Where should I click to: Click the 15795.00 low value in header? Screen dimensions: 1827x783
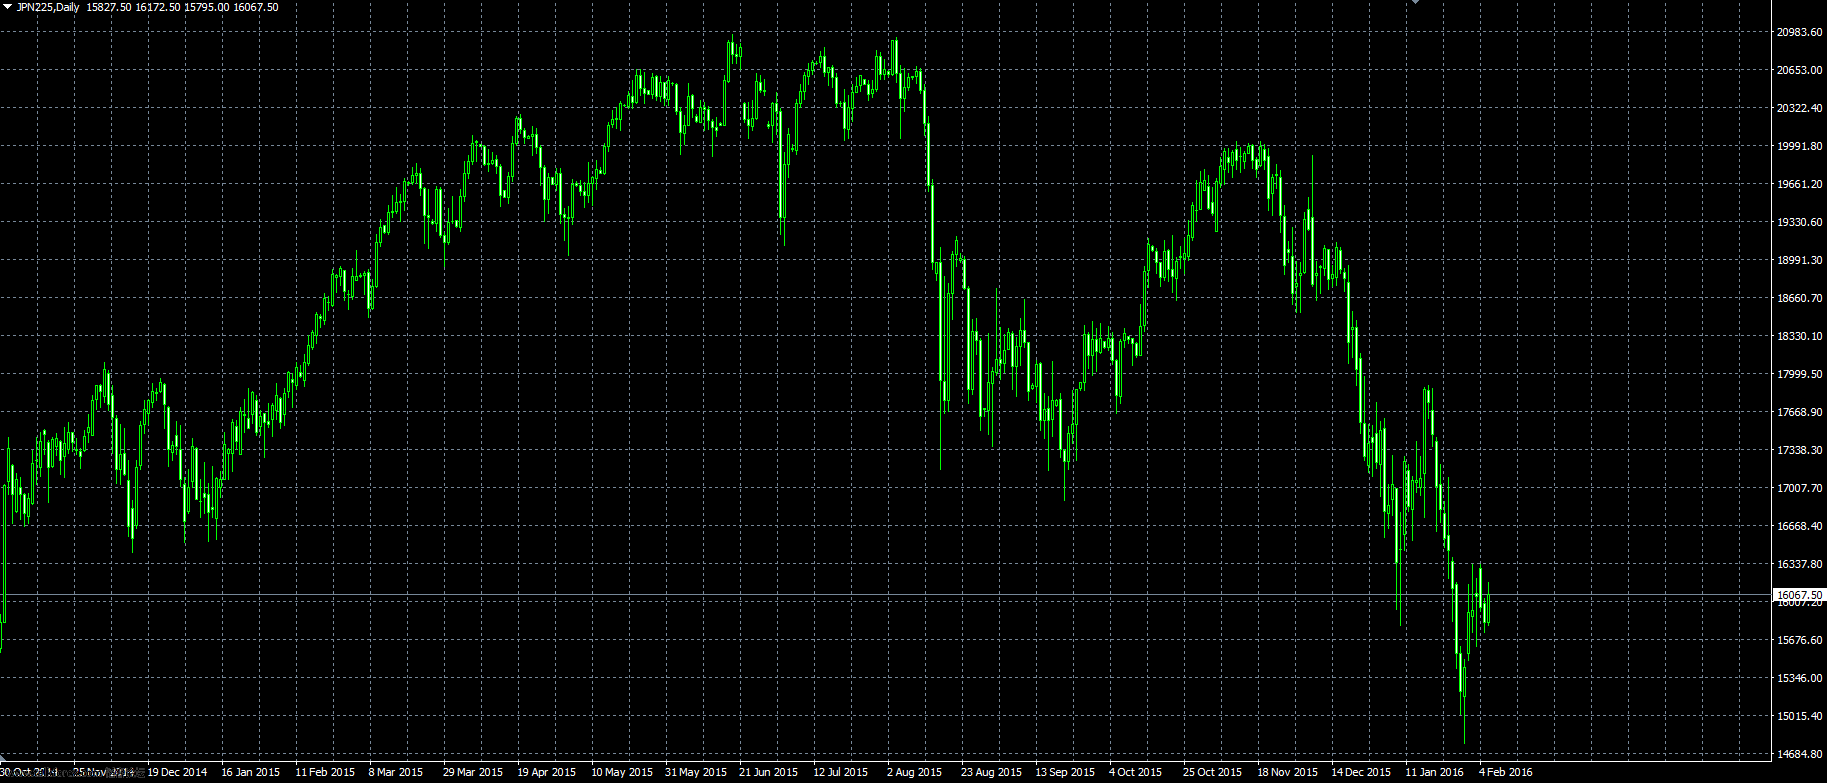pos(207,7)
